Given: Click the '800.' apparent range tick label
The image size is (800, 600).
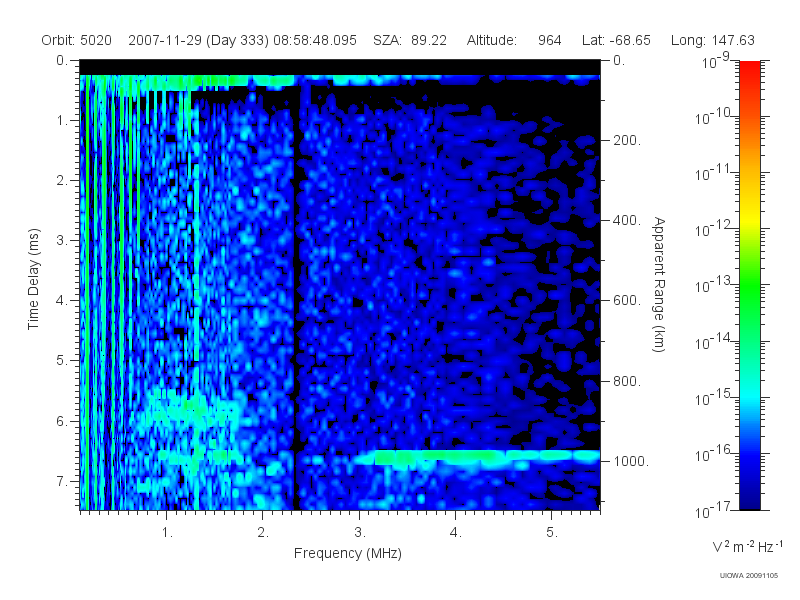Looking at the screenshot, I should (x=627, y=381).
